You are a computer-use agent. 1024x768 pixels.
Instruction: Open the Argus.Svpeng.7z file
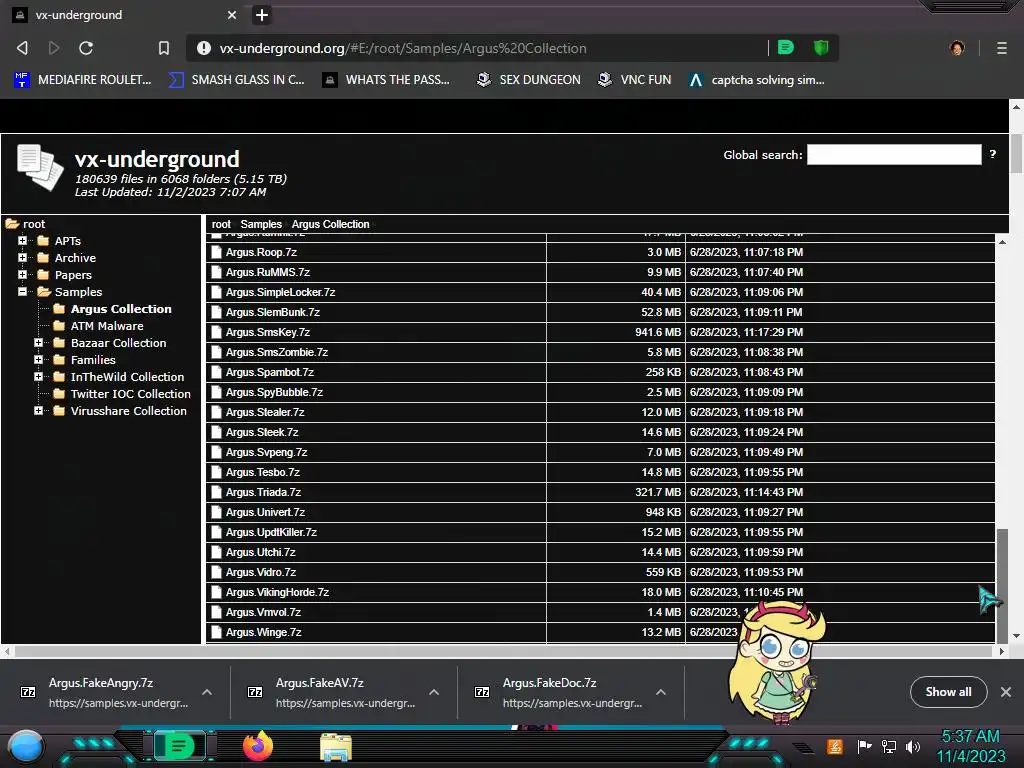[266, 452]
